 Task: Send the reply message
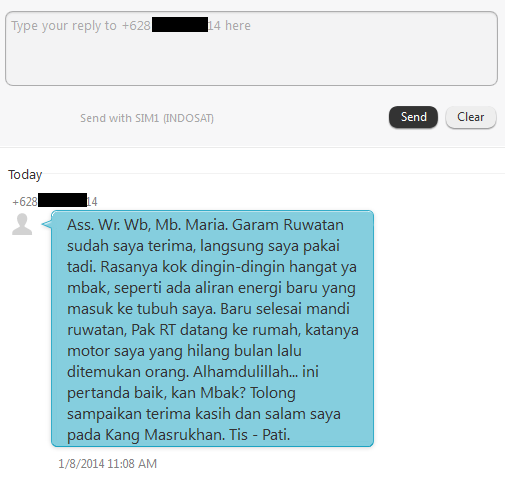click(413, 117)
